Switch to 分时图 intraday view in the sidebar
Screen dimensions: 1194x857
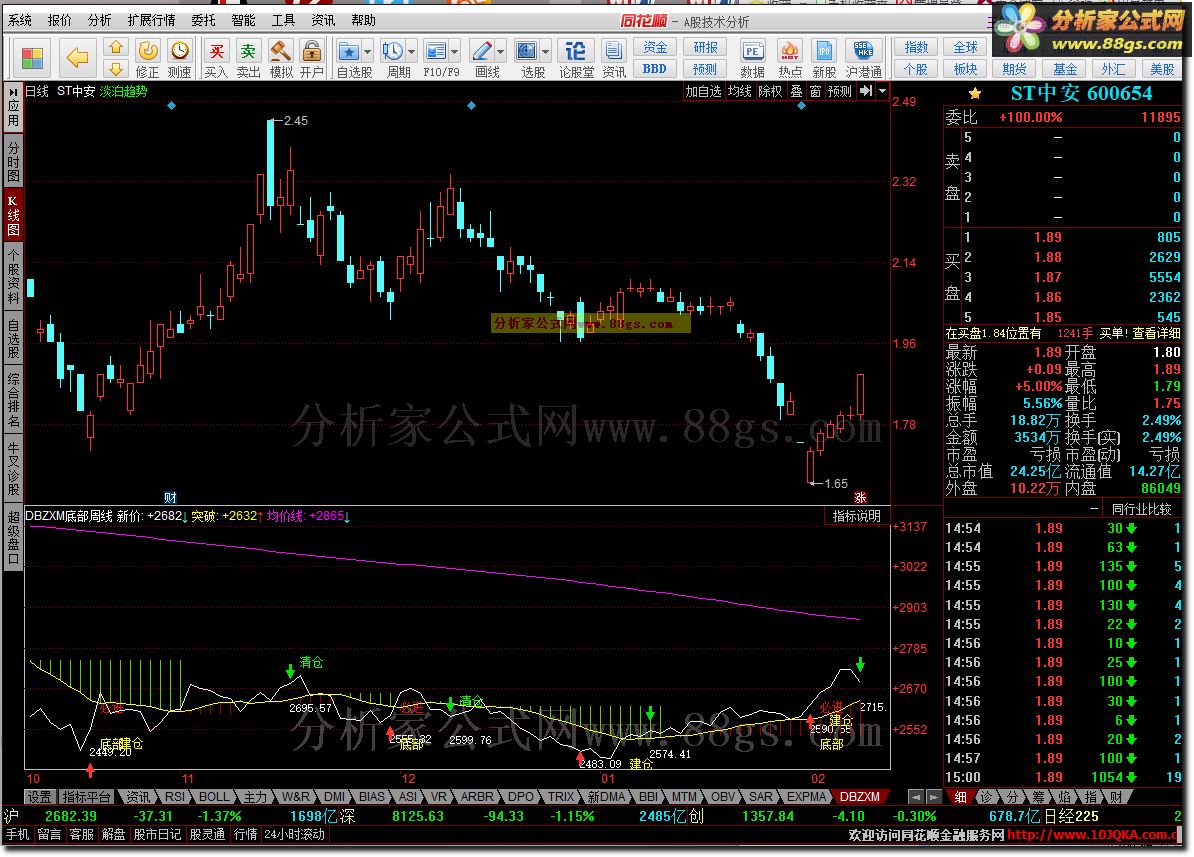(13, 161)
